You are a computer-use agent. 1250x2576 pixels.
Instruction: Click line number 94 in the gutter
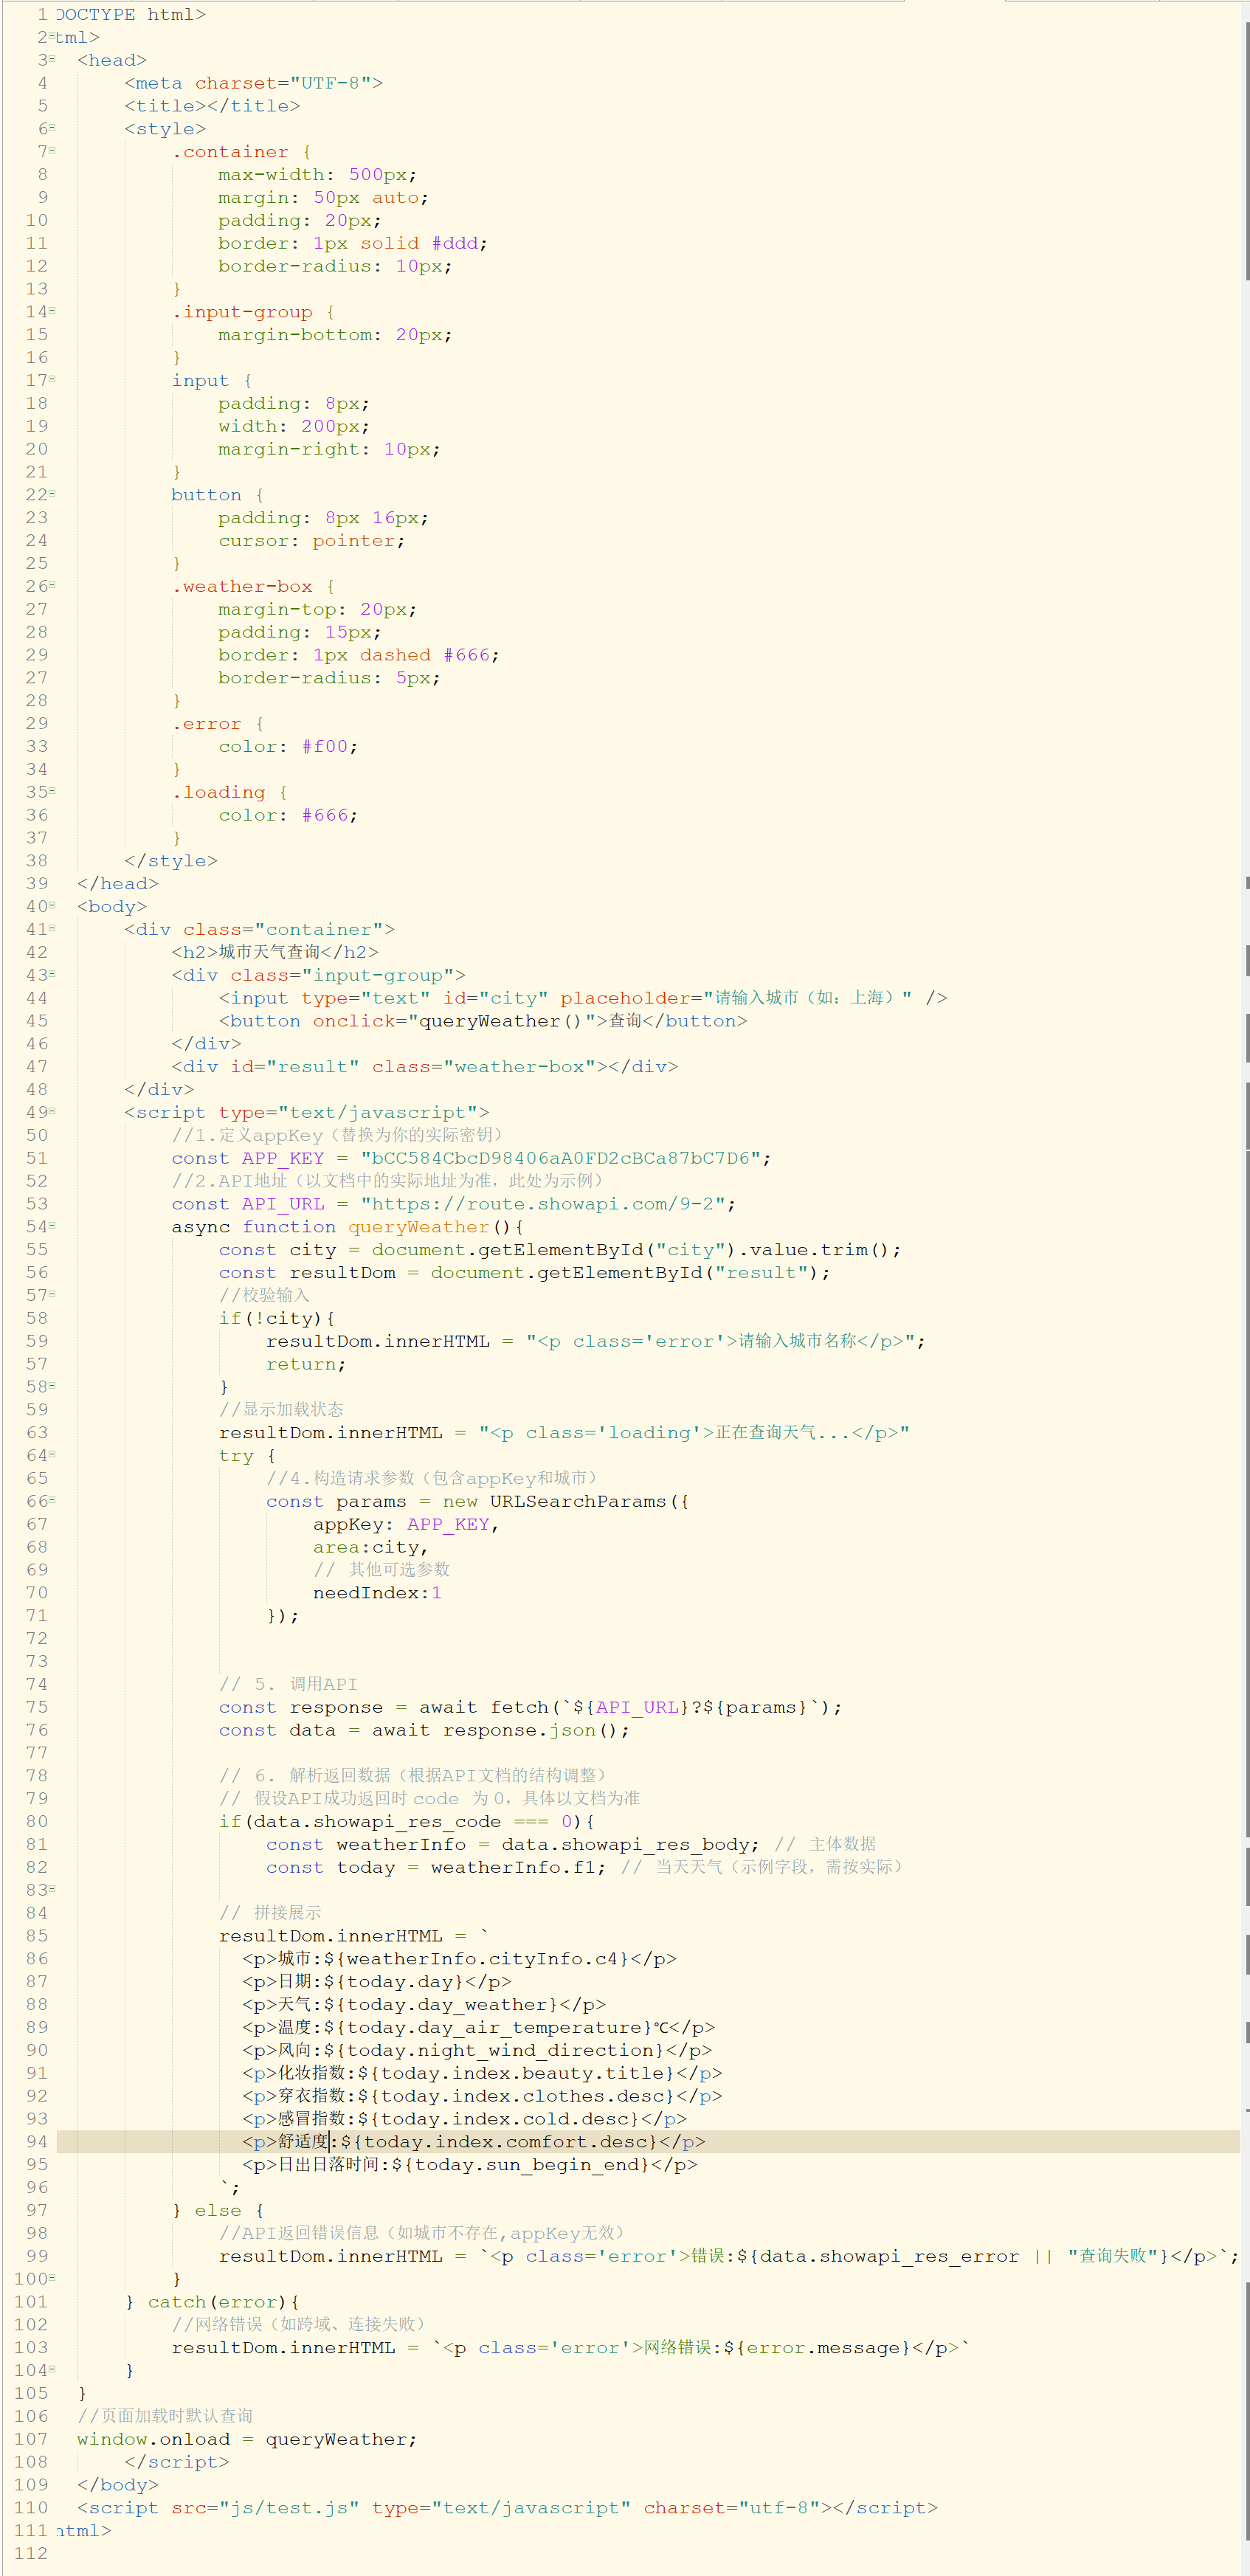coord(37,2141)
